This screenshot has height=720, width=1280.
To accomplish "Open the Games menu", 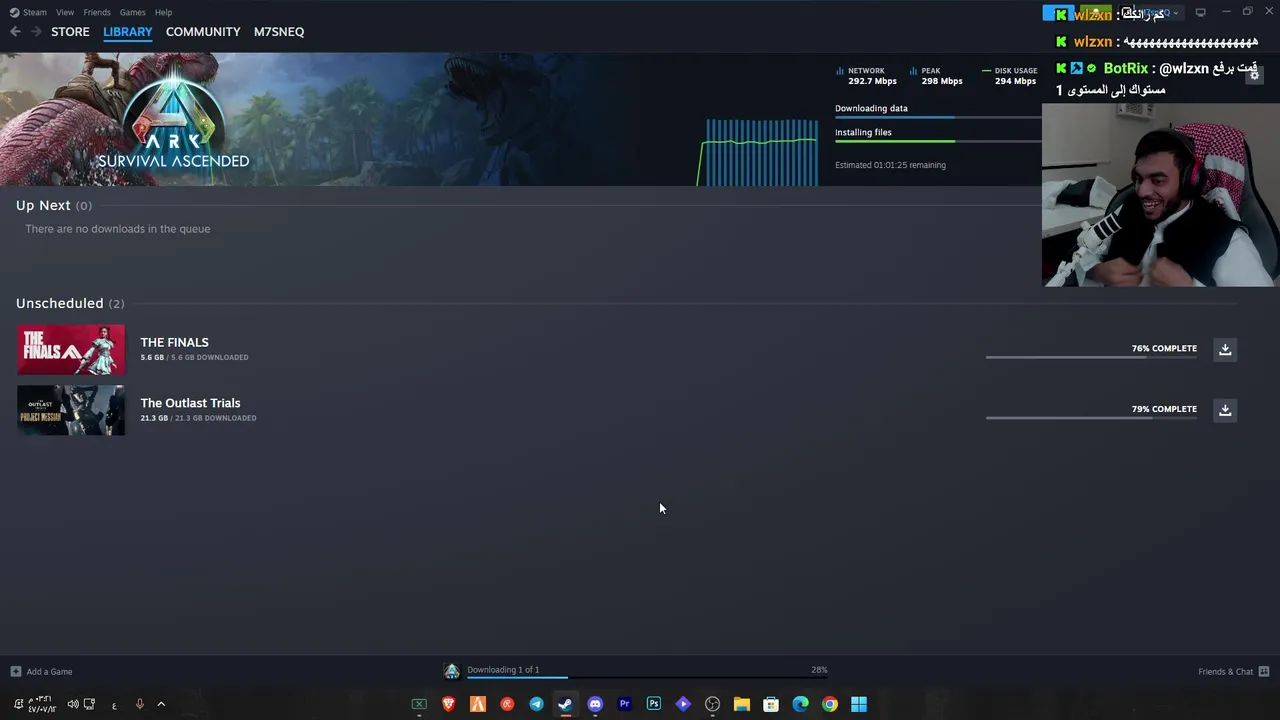I will coord(132,12).
